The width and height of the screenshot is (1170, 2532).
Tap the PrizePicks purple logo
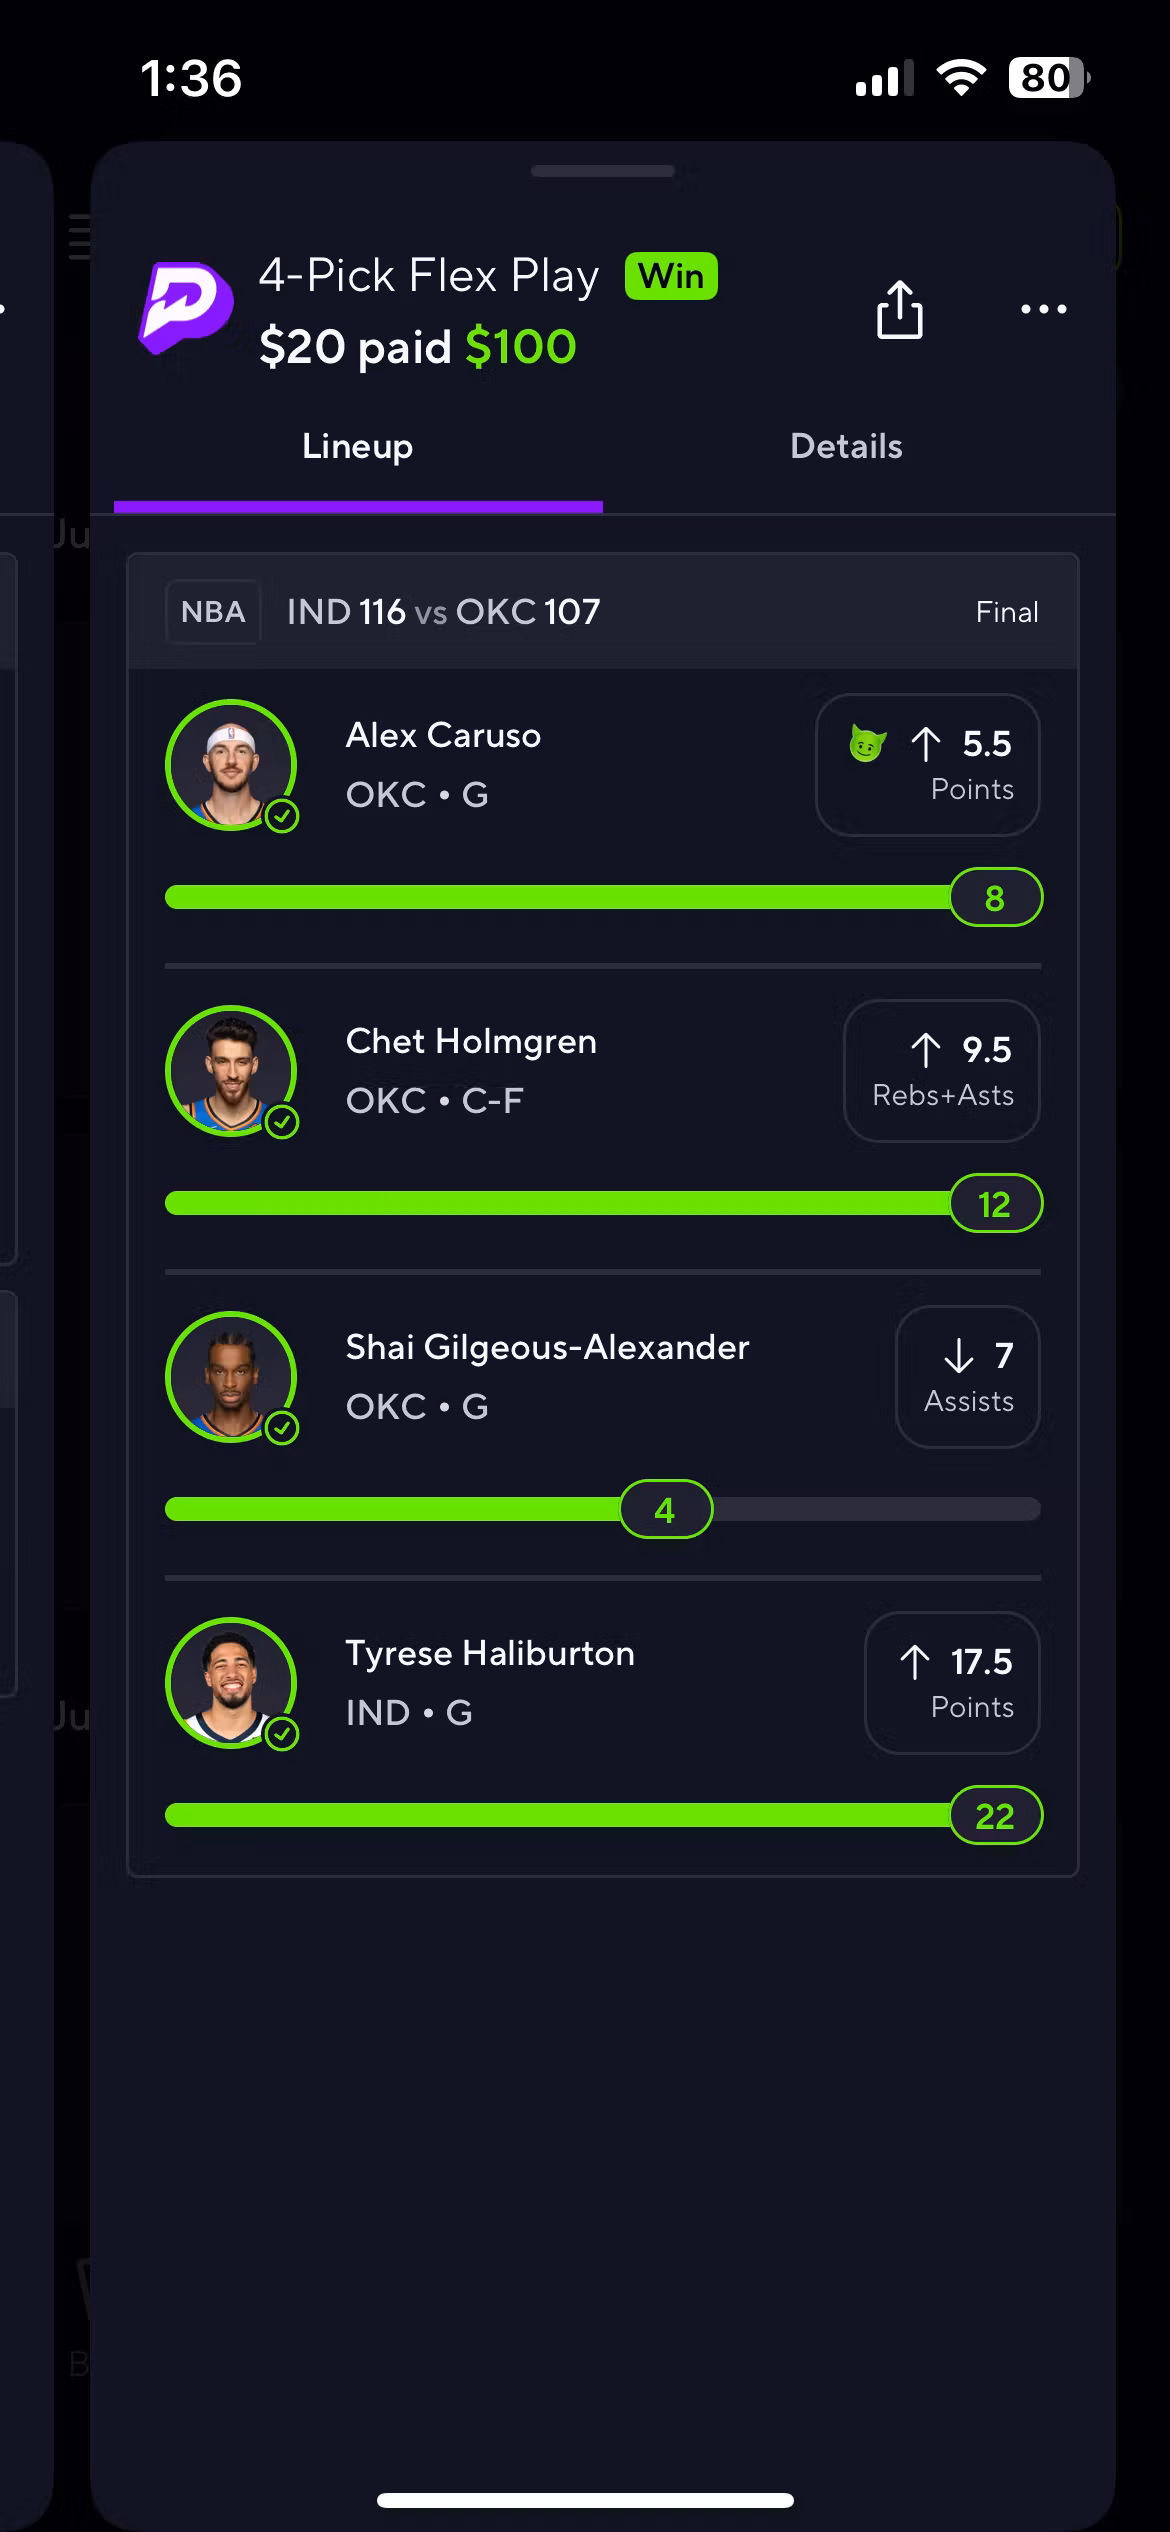[x=186, y=307]
